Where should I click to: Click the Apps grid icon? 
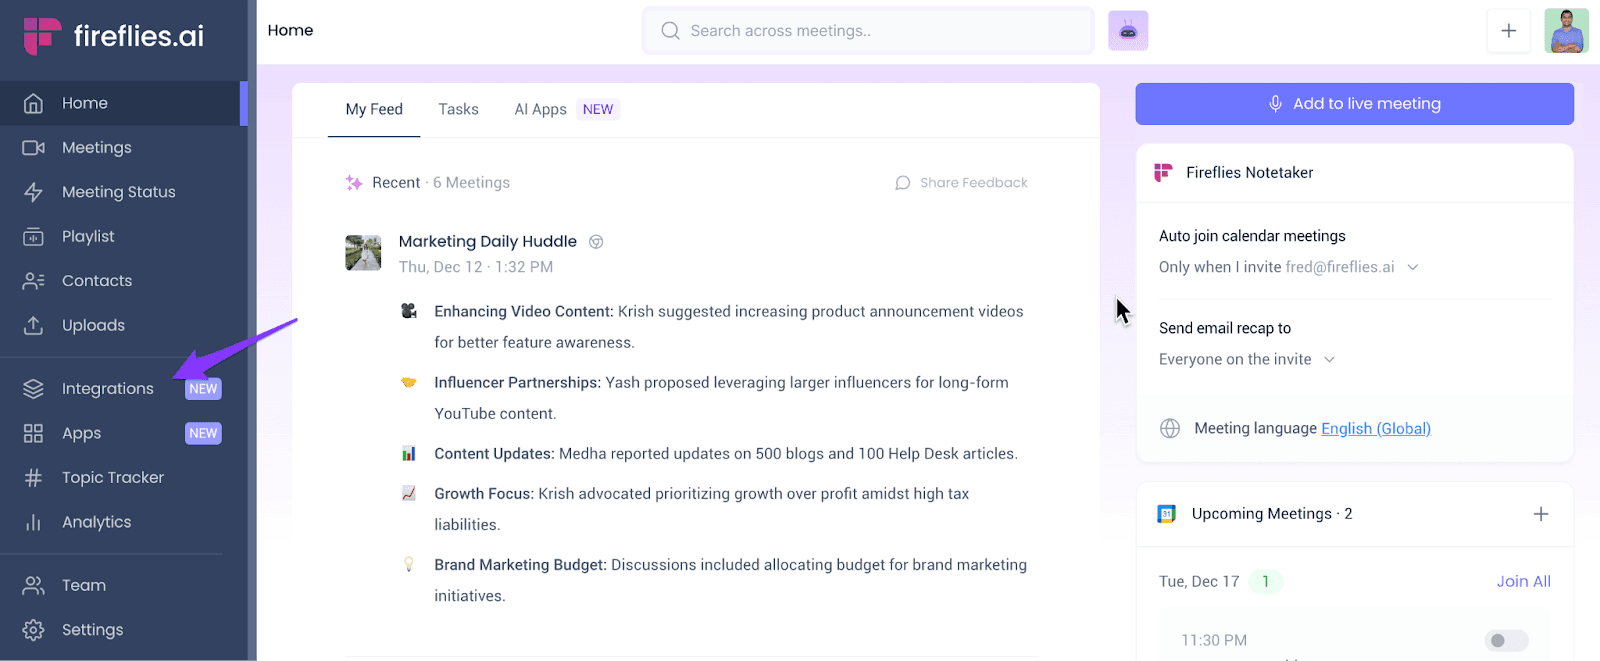pos(33,433)
